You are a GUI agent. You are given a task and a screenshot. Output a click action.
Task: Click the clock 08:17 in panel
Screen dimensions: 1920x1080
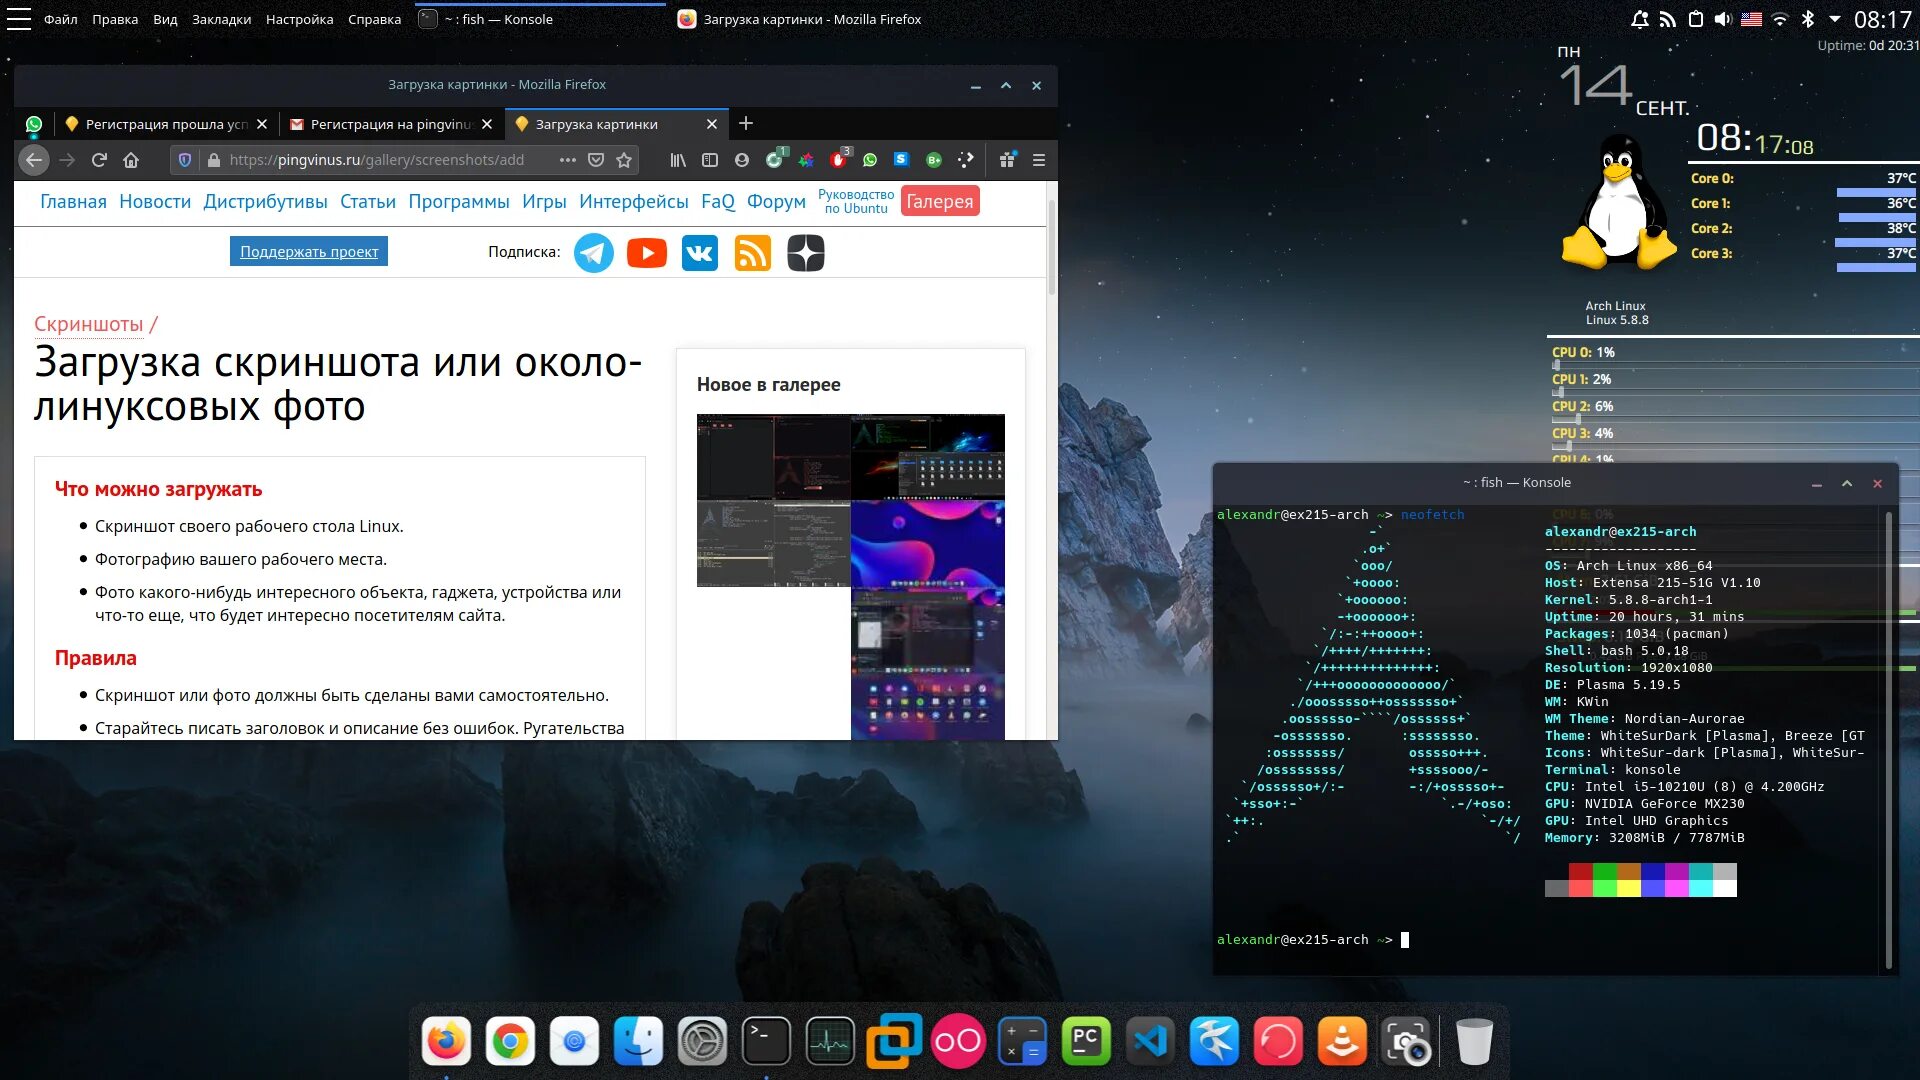point(1882,19)
